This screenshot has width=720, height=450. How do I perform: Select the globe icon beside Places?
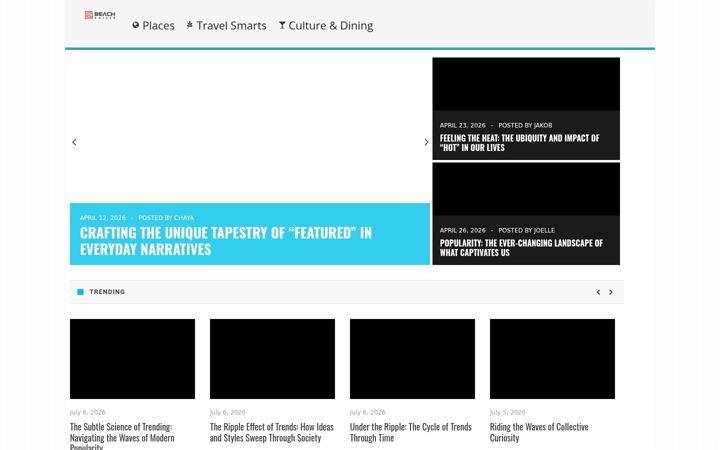click(135, 25)
